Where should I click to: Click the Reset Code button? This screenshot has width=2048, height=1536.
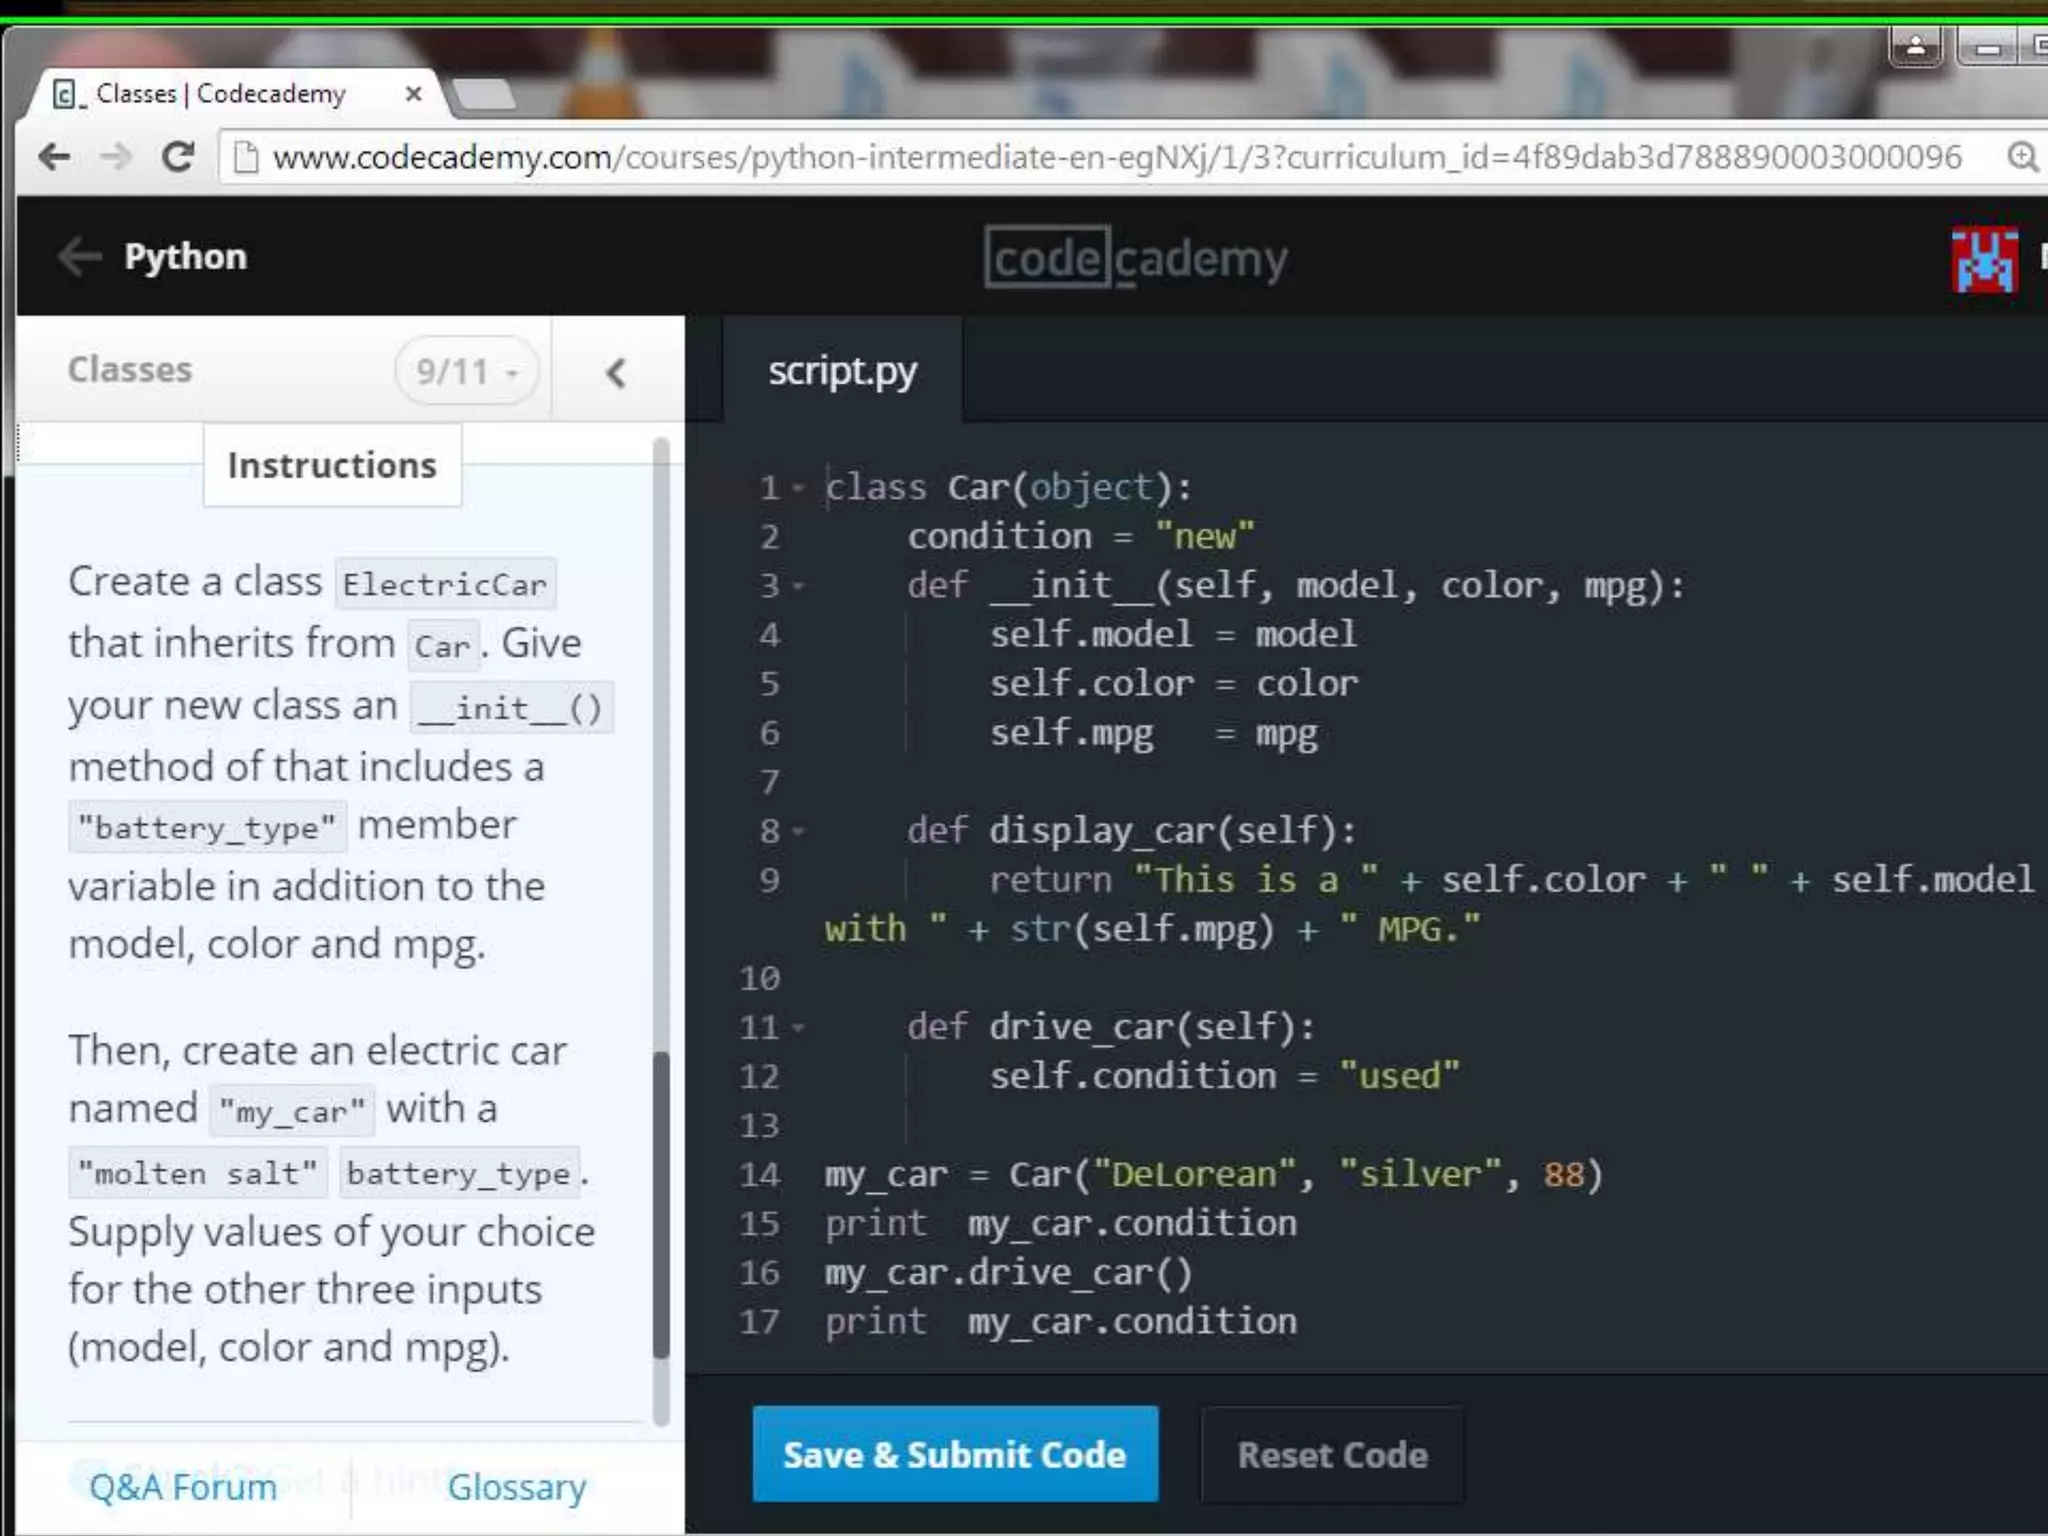pyautogui.click(x=1332, y=1455)
